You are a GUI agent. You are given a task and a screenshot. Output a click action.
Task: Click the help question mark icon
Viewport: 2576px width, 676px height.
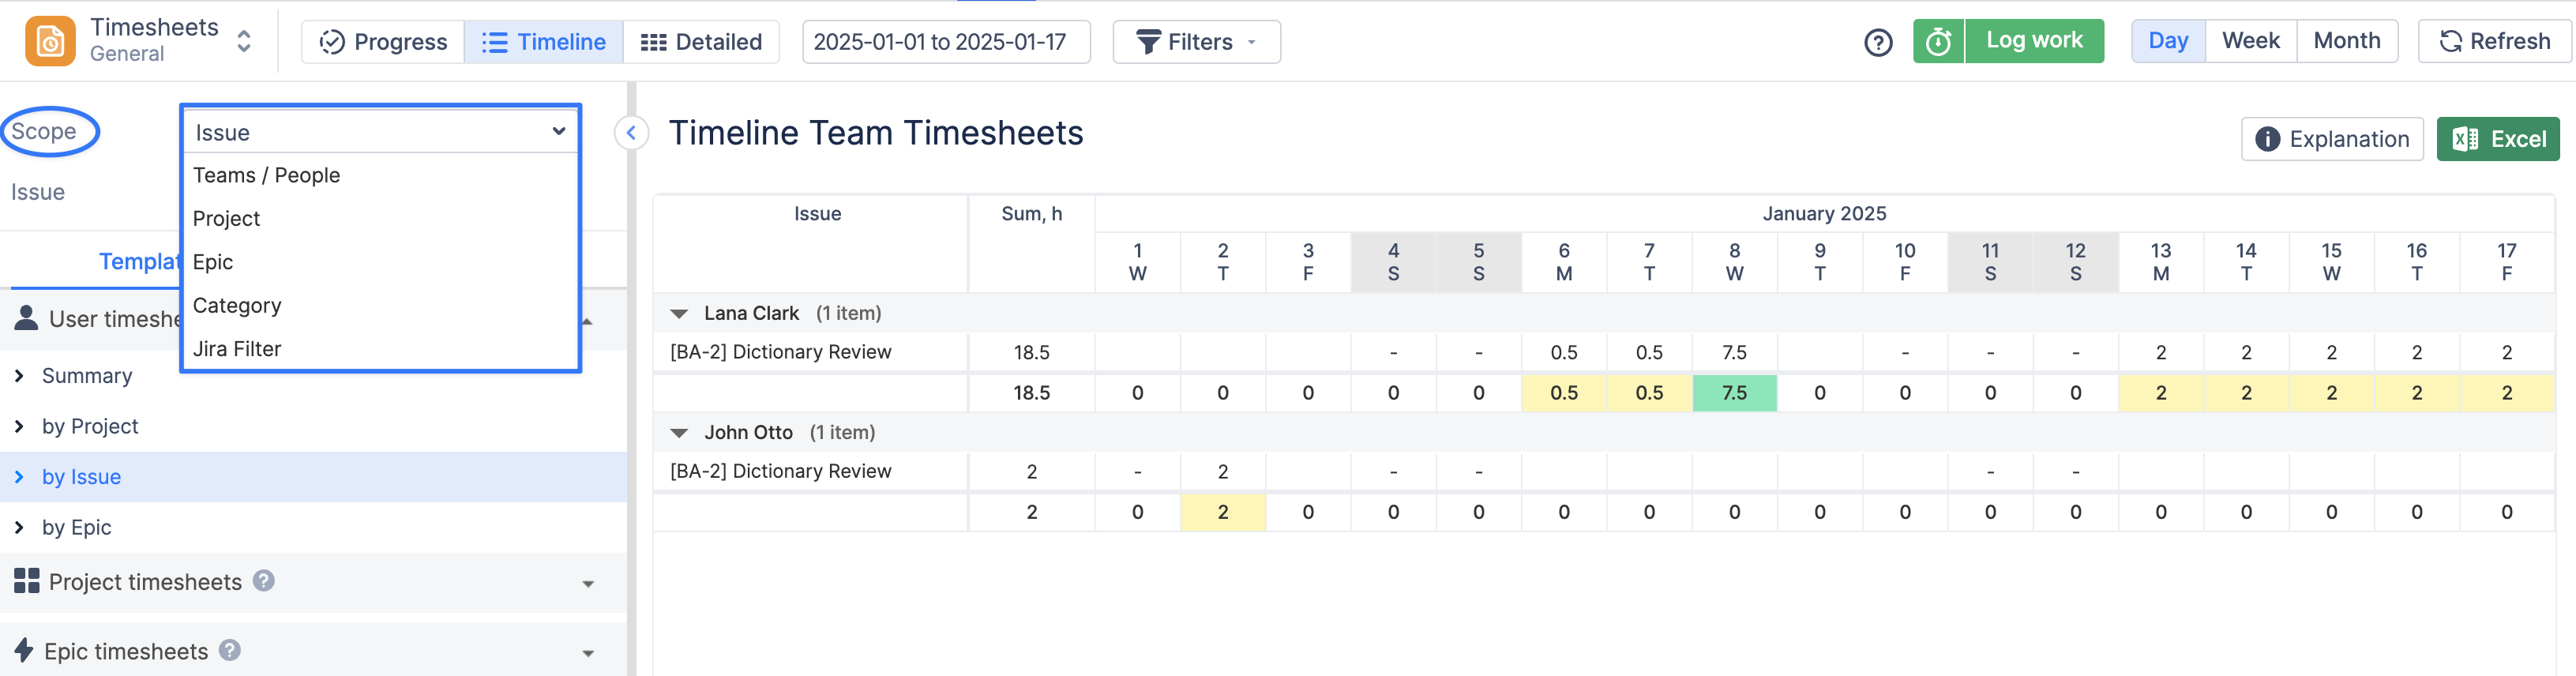[1878, 42]
